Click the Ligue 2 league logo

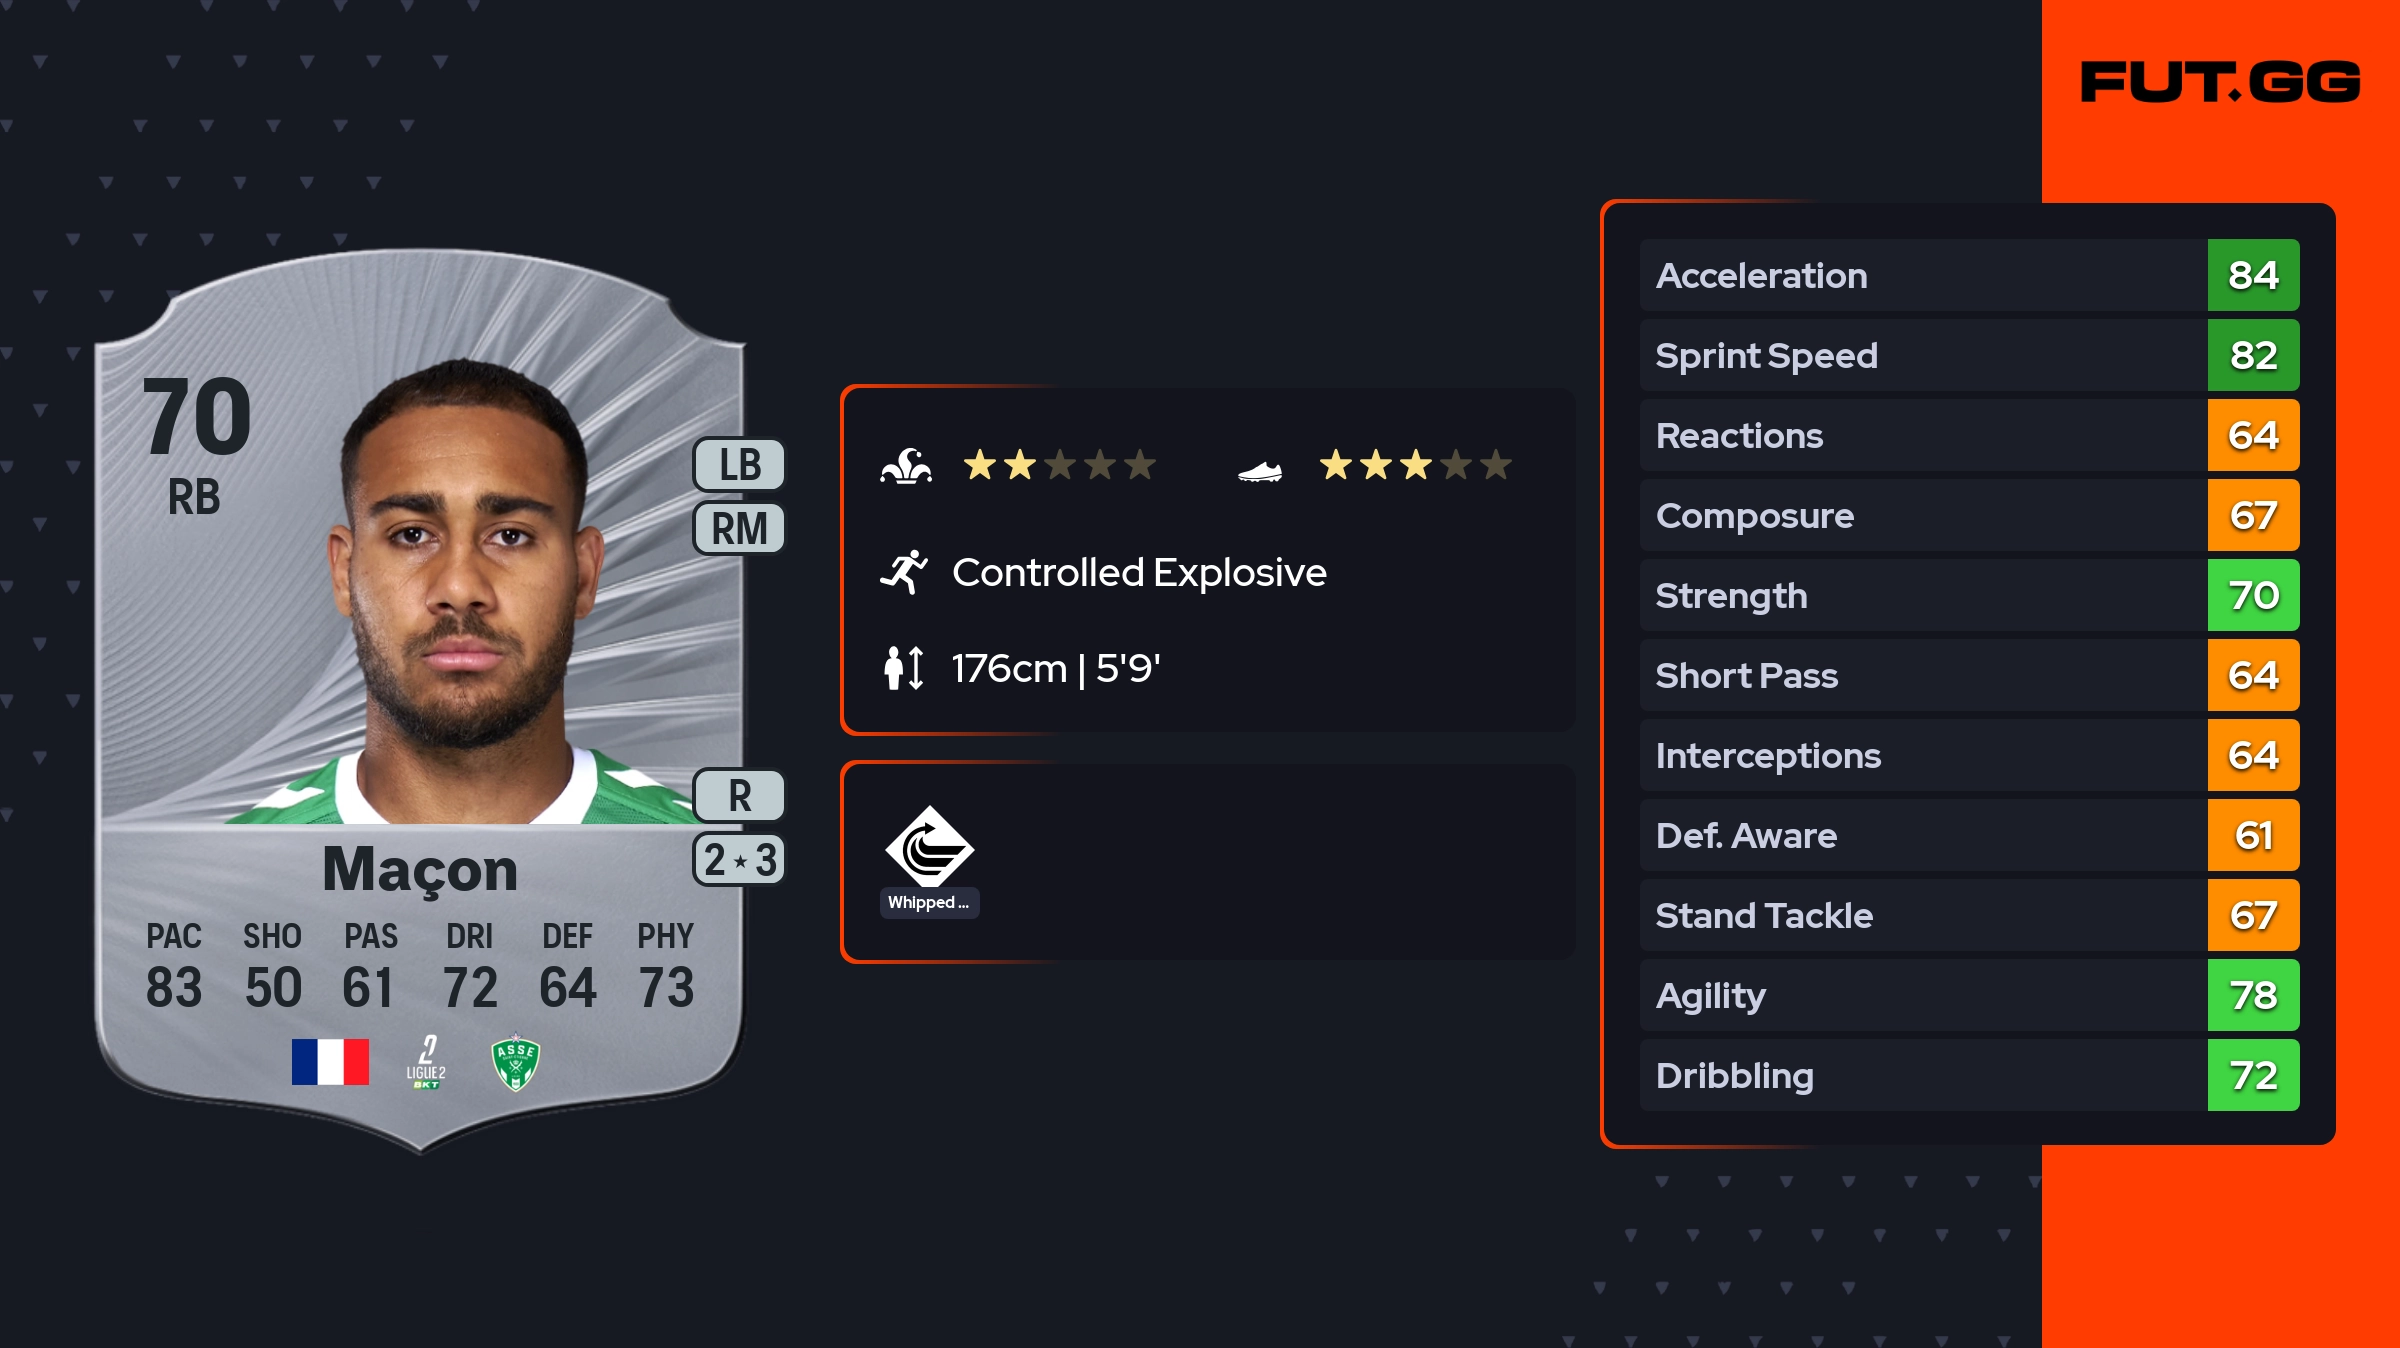coord(426,1062)
